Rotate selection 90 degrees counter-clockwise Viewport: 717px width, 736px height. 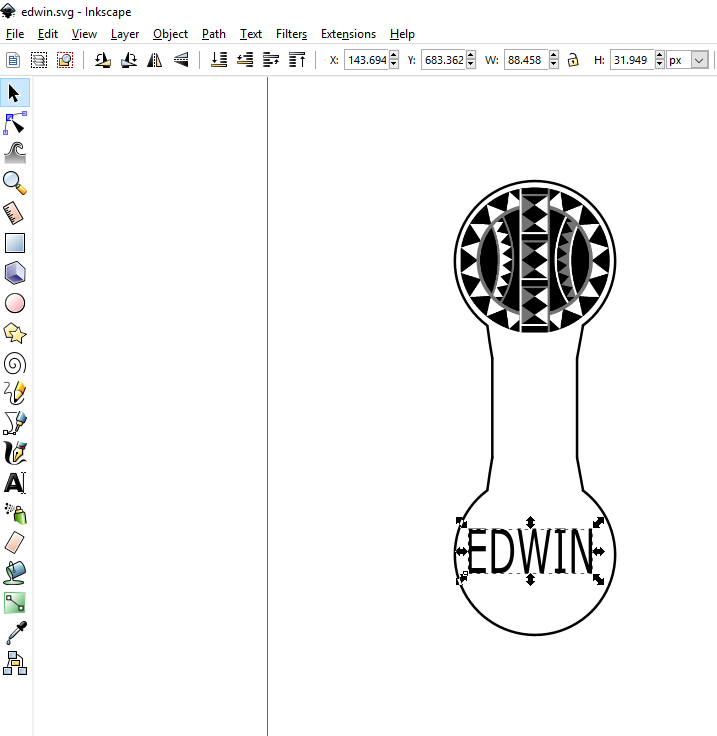[102, 60]
